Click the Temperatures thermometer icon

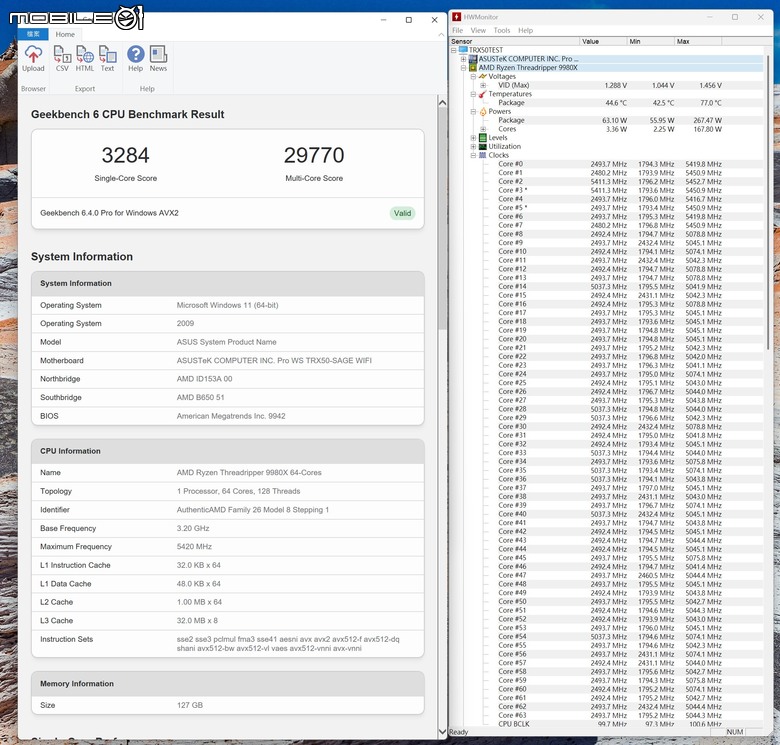click(483, 94)
